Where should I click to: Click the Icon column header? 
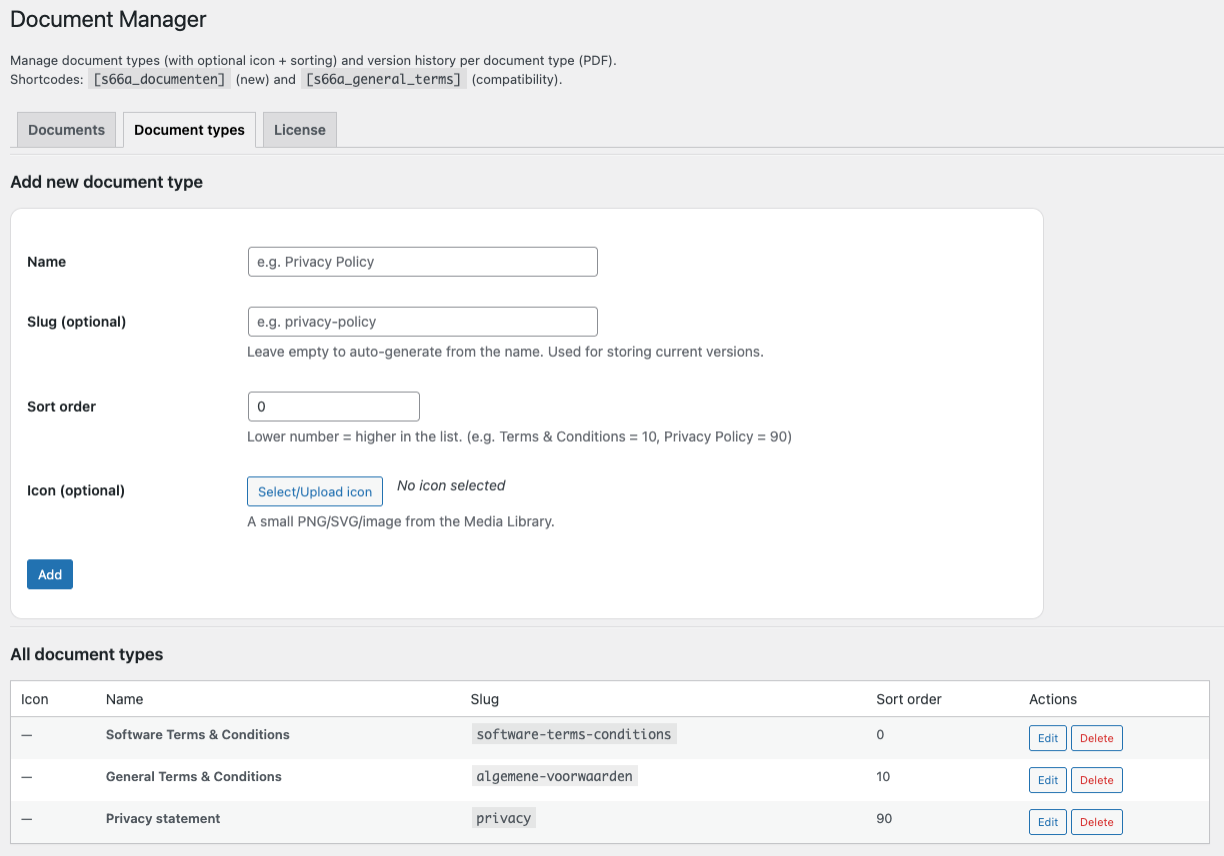click(34, 699)
